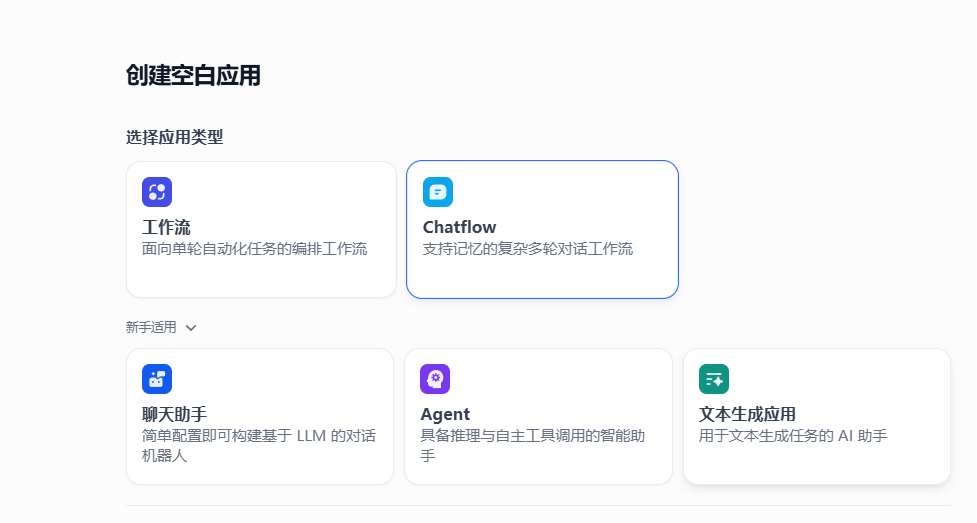Click the purple 工作流 workflow icon

157,192
